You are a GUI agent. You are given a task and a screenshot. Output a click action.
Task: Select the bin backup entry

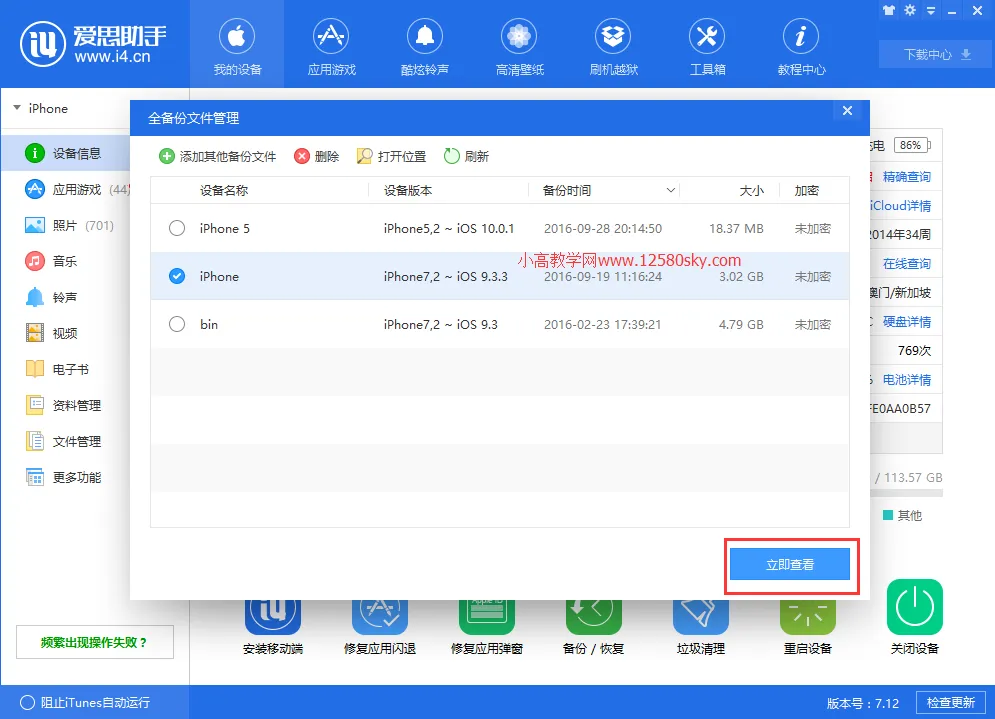(x=177, y=324)
